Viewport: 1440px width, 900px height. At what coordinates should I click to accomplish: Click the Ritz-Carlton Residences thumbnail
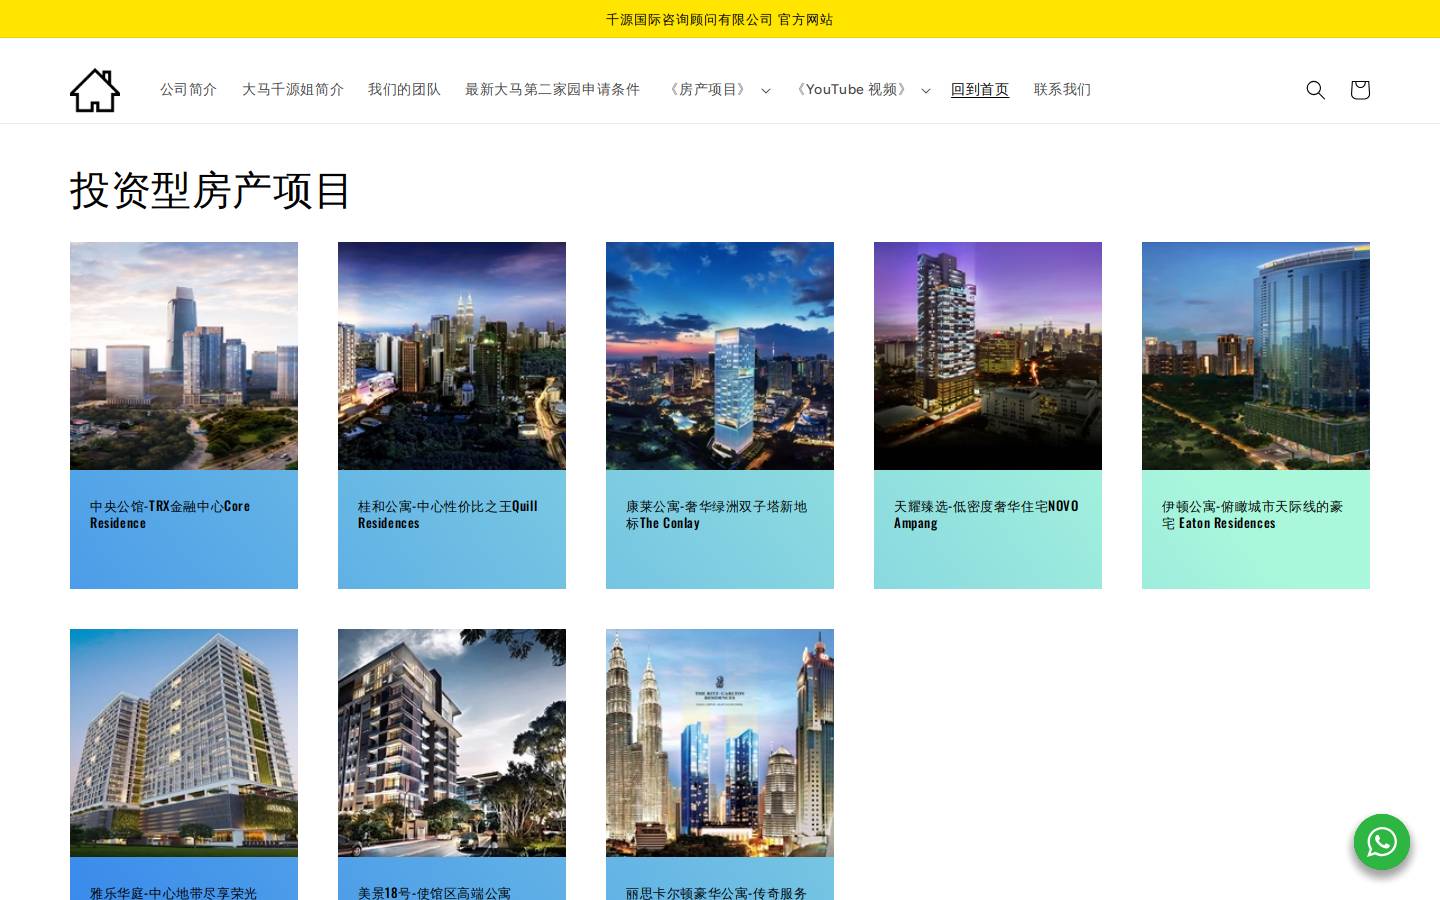click(x=720, y=743)
